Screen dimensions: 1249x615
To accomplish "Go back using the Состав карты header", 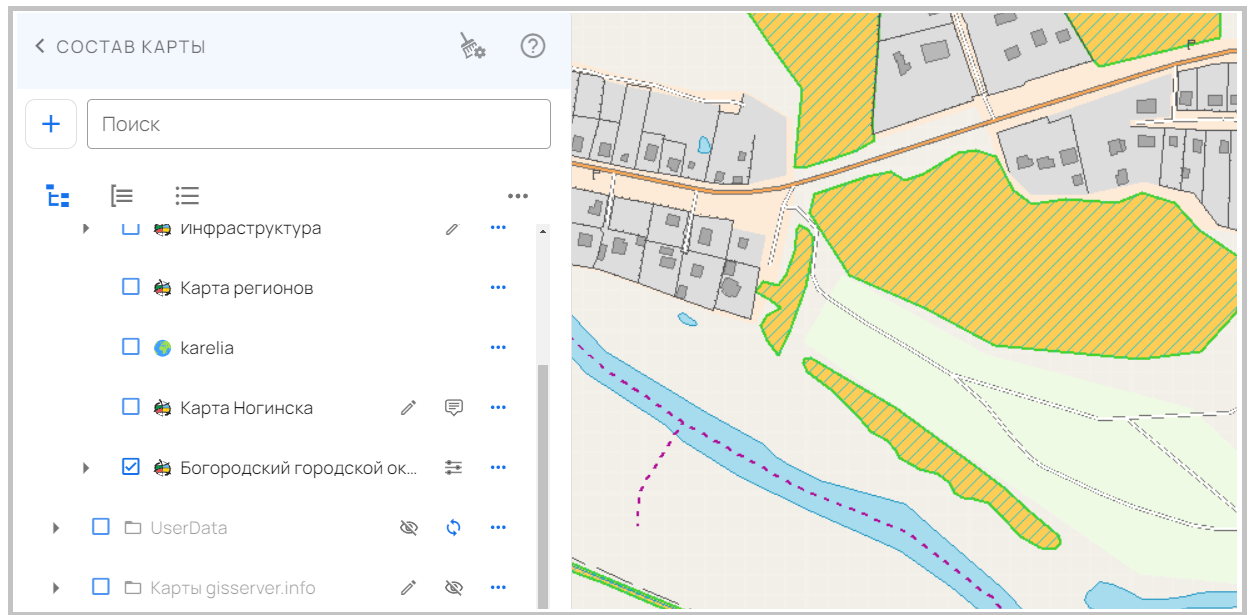I will pyautogui.click(x=41, y=46).
